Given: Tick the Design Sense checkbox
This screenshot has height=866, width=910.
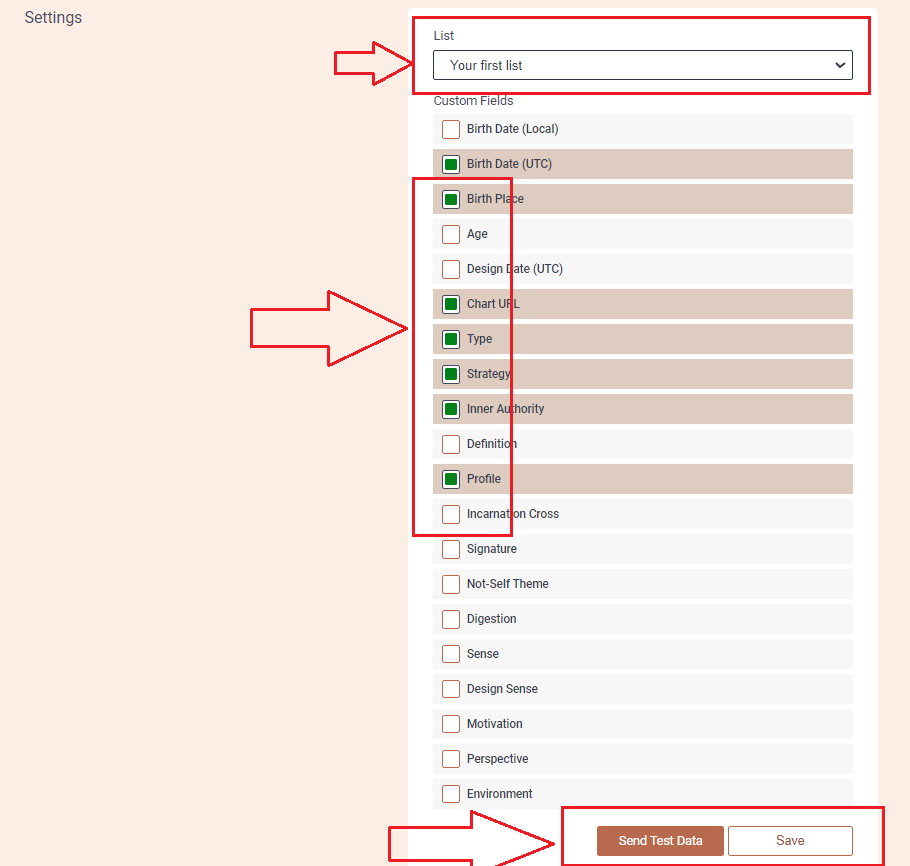Looking at the screenshot, I should pos(451,689).
